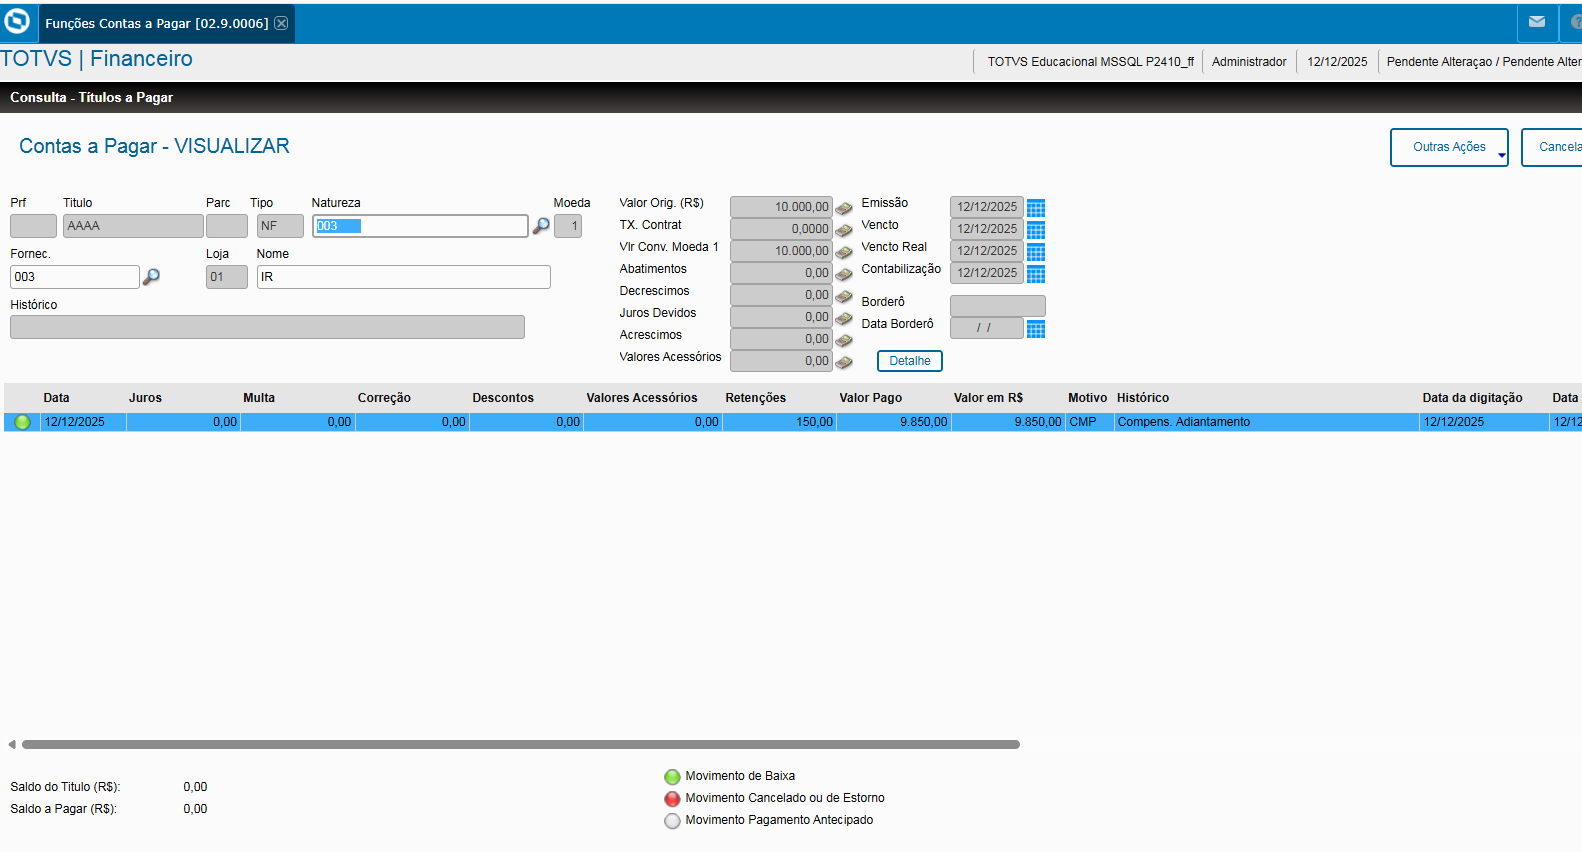Open calendar for Vencto Real date

1036,252
